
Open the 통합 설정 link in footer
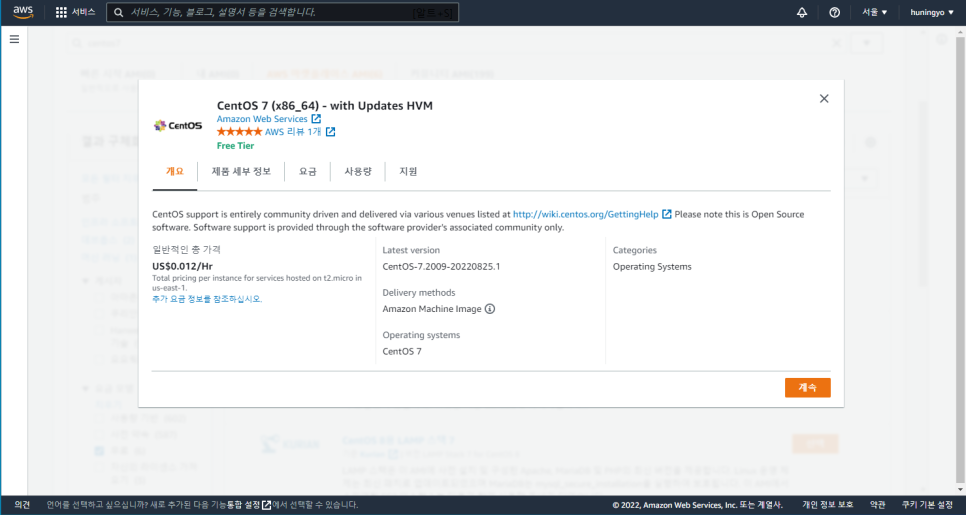click(x=243, y=505)
